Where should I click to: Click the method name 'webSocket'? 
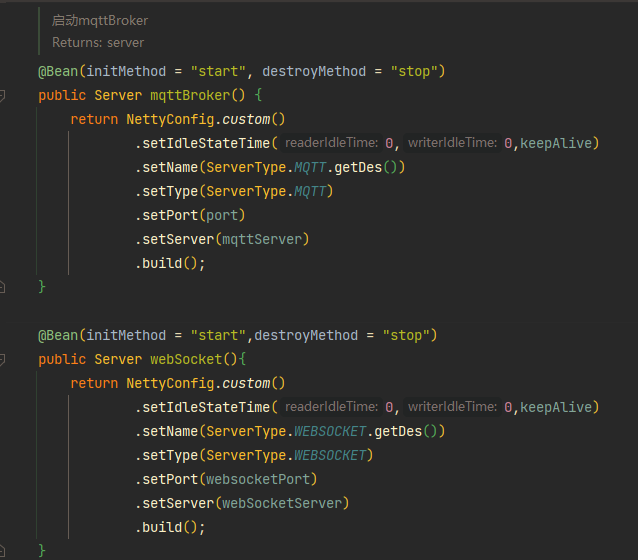coord(186,359)
